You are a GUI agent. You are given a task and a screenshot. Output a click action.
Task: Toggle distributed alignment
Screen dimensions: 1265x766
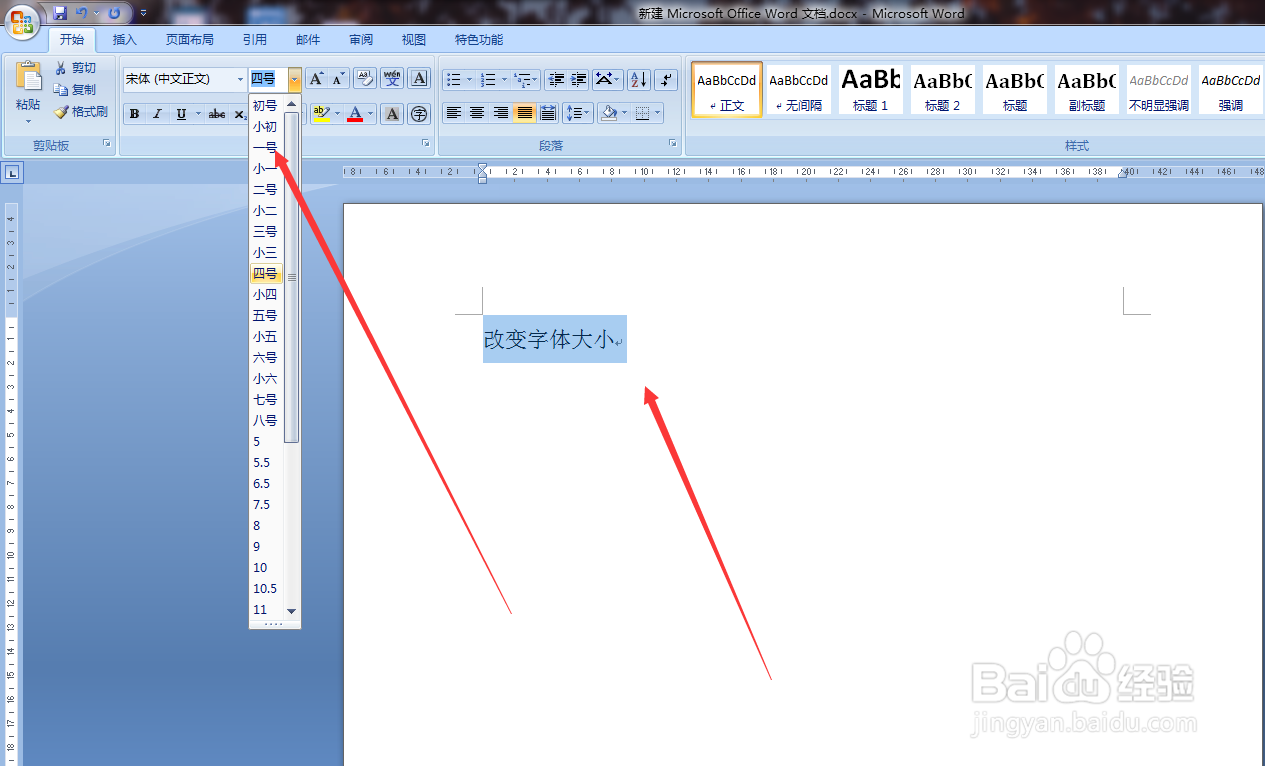coord(547,113)
